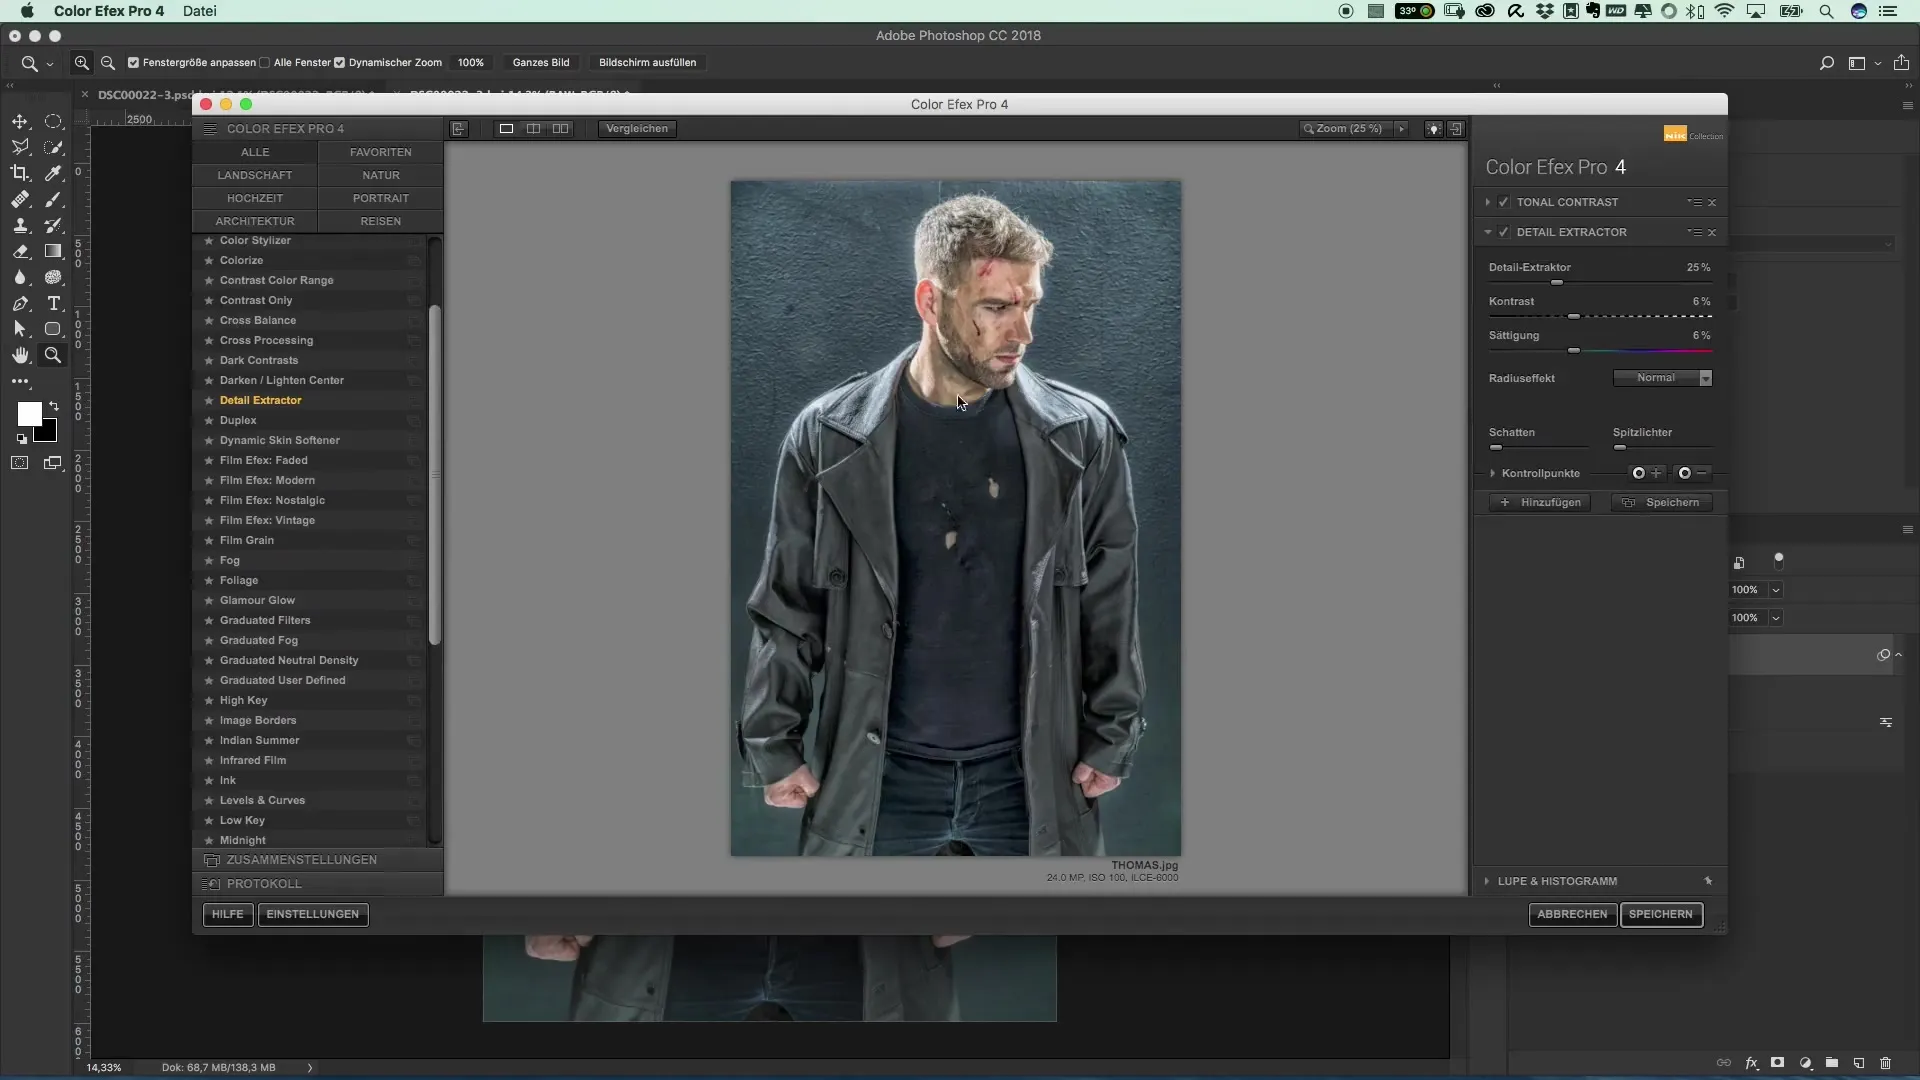Expand the Protokoll section
The height and width of the screenshot is (1080, 1920).
point(318,884)
